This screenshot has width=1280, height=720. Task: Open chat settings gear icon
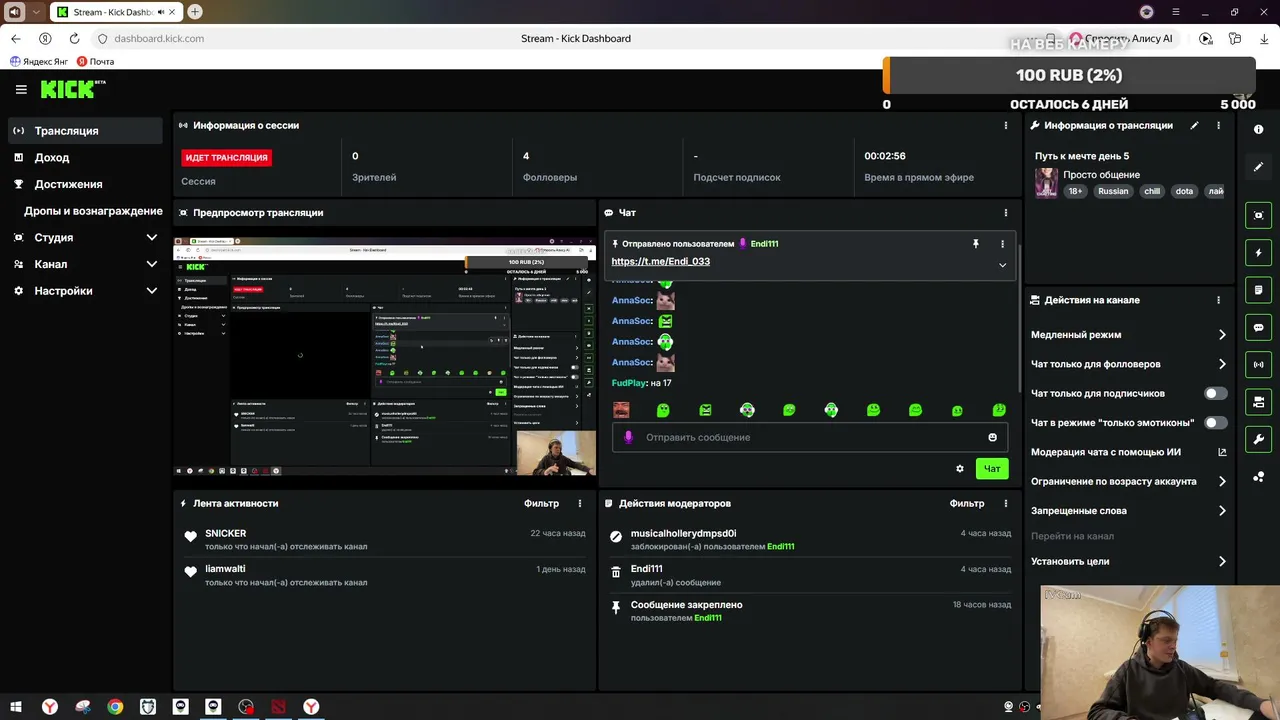[x=960, y=468]
